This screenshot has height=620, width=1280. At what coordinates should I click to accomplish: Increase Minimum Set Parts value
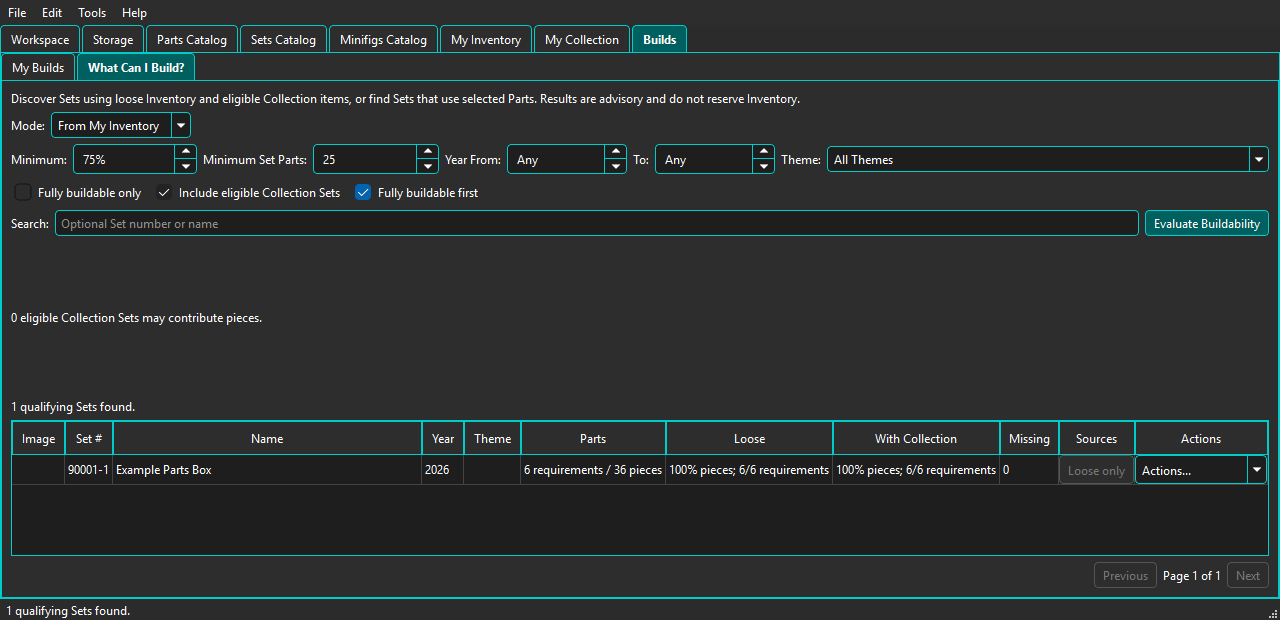(x=428, y=152)
